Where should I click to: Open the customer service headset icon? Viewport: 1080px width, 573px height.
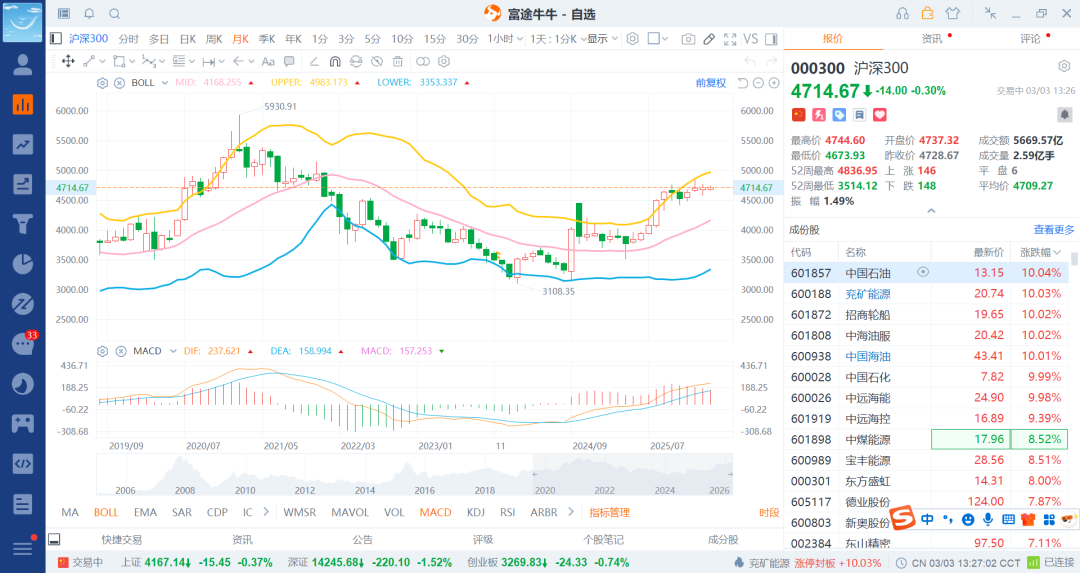903,13
